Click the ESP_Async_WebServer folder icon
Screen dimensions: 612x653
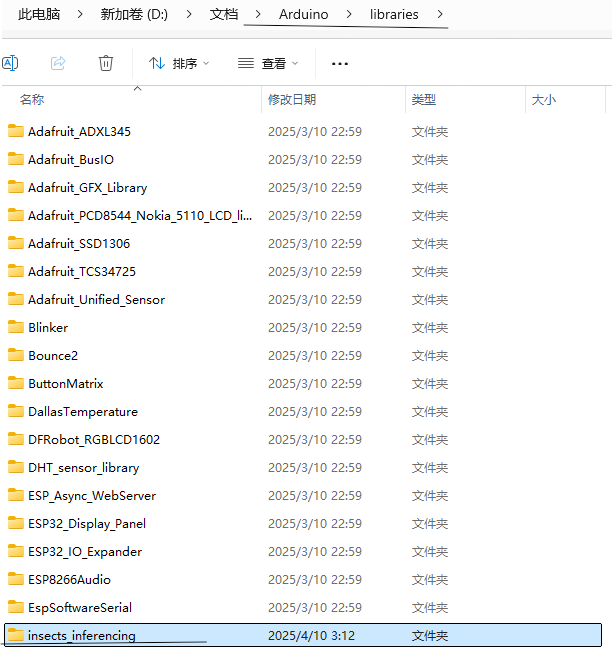point(16,495)
